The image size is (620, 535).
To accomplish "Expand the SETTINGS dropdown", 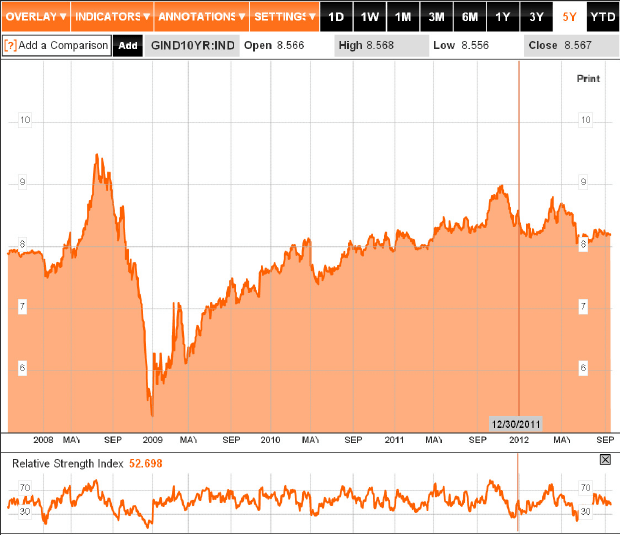I will (284, 17).
